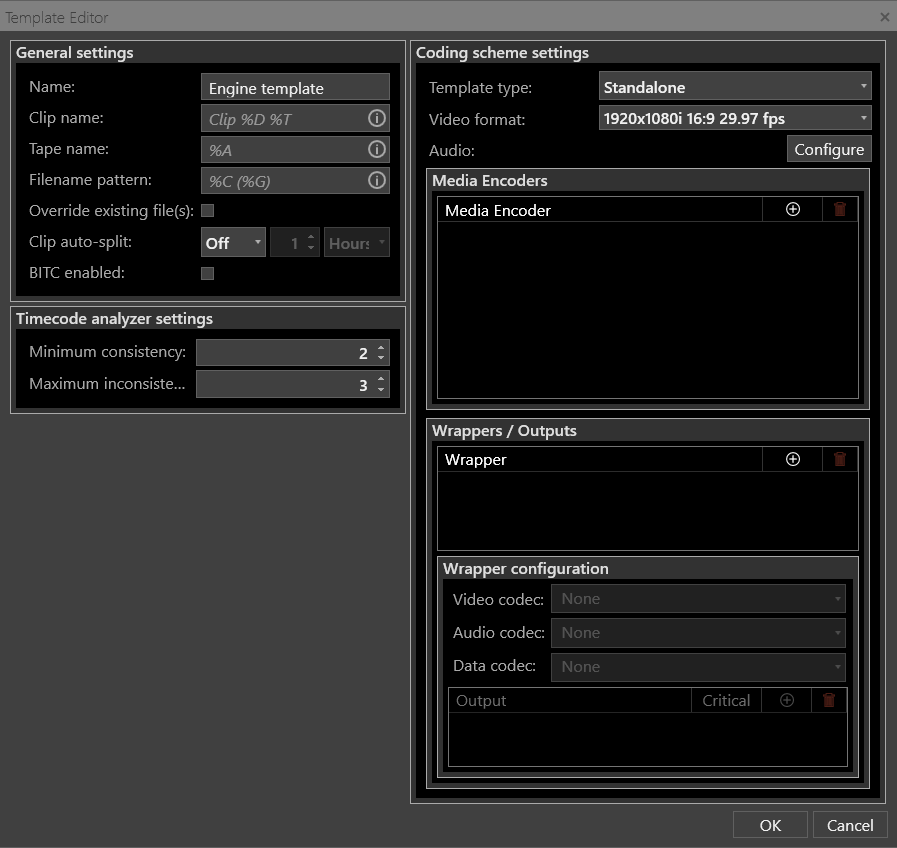
Task: Click the Maximum inconsistency spinner arrows
Action: click(381, 384)
